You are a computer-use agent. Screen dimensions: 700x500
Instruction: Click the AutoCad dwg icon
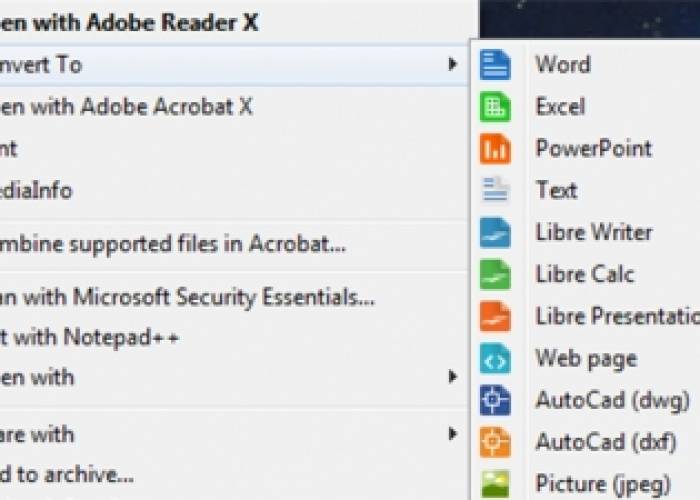[495, 400]
